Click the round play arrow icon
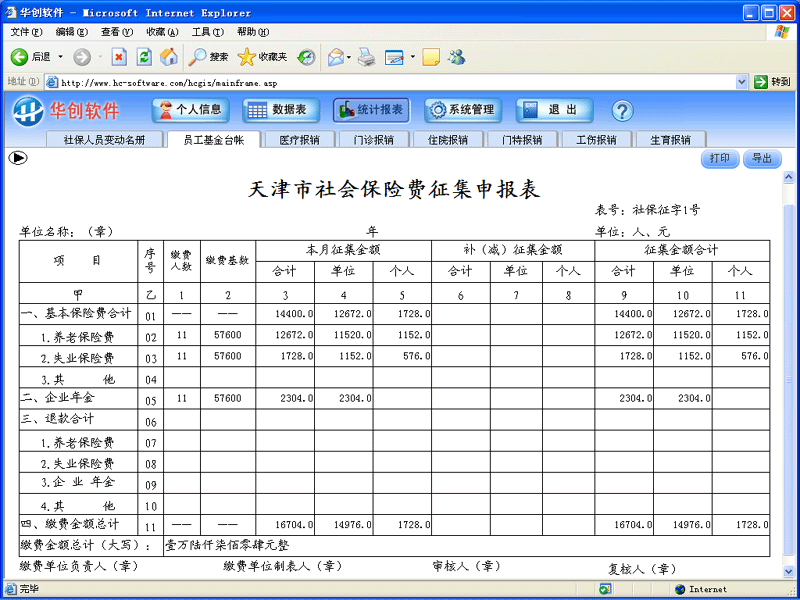The image size is (800, 600). pos(18,158)
